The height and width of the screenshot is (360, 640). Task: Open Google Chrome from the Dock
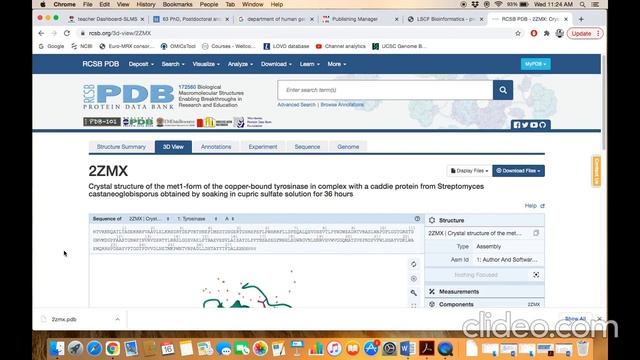pos(112,348)
